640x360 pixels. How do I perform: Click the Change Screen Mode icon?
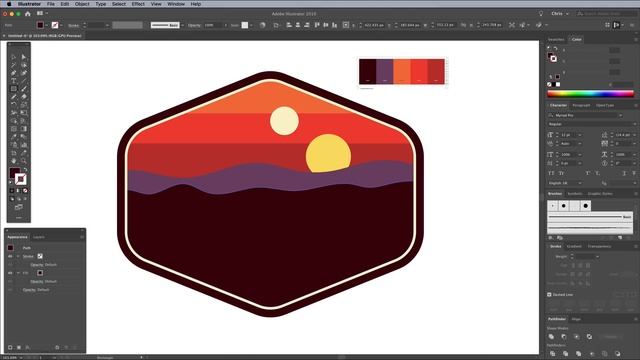pos(18,207)
